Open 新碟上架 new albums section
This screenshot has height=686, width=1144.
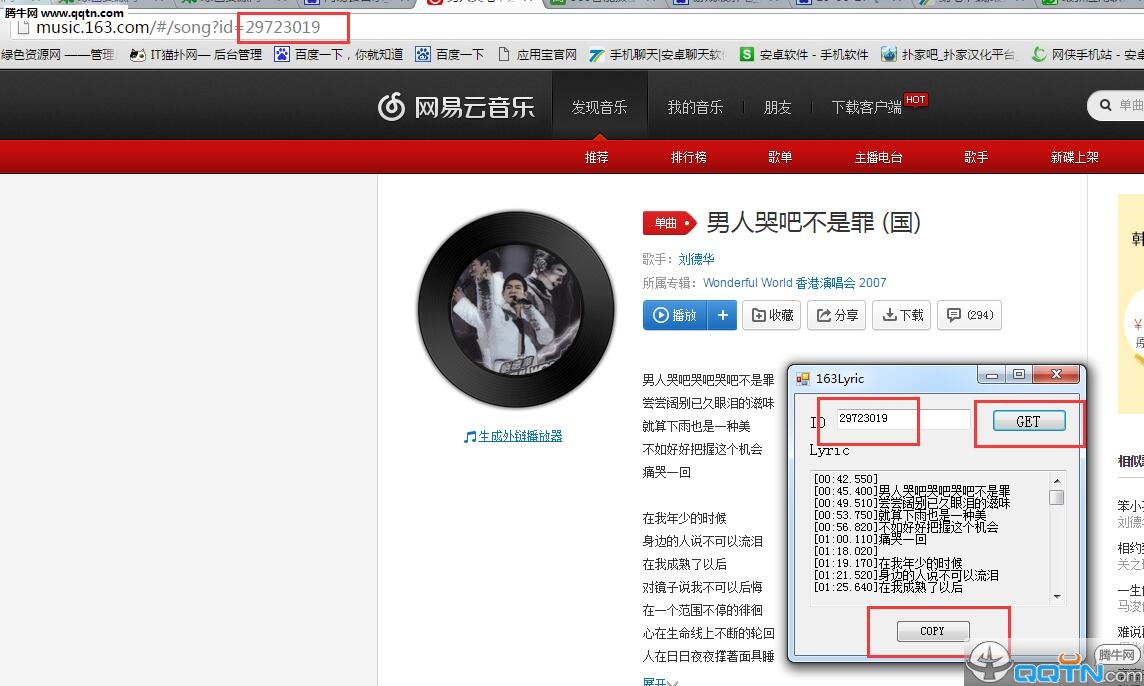coord(1075,157)
